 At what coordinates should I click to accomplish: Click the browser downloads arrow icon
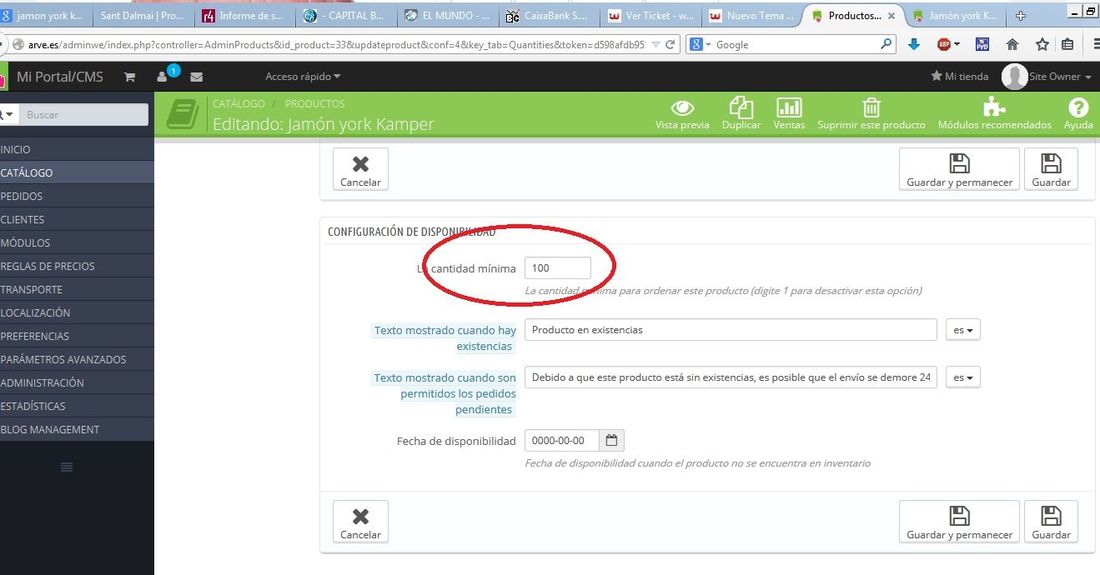point(913,44)
